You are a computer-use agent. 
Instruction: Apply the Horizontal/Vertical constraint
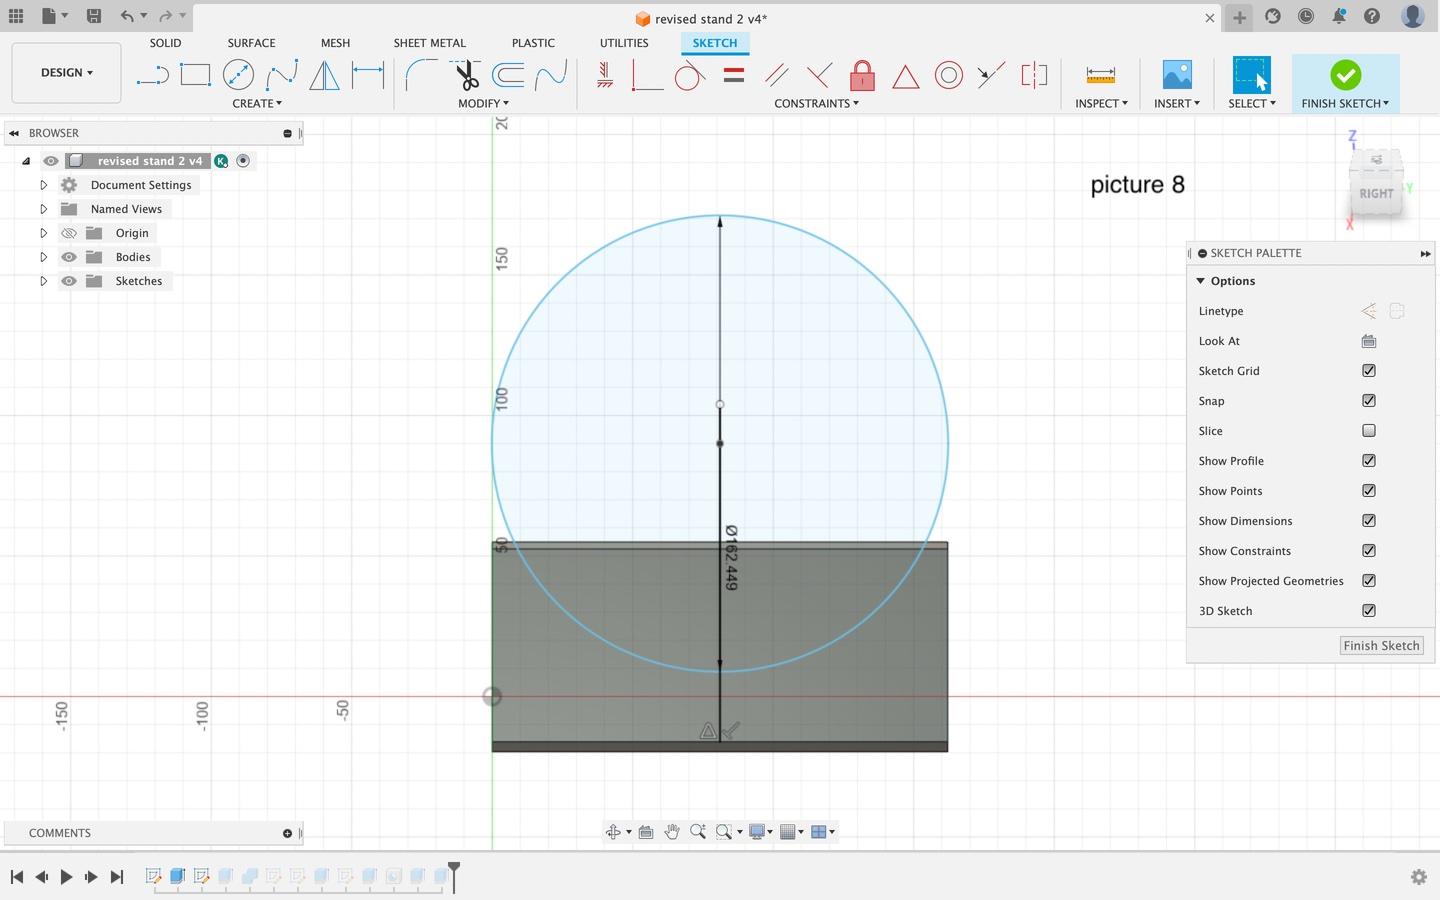(x=604, y=75)
